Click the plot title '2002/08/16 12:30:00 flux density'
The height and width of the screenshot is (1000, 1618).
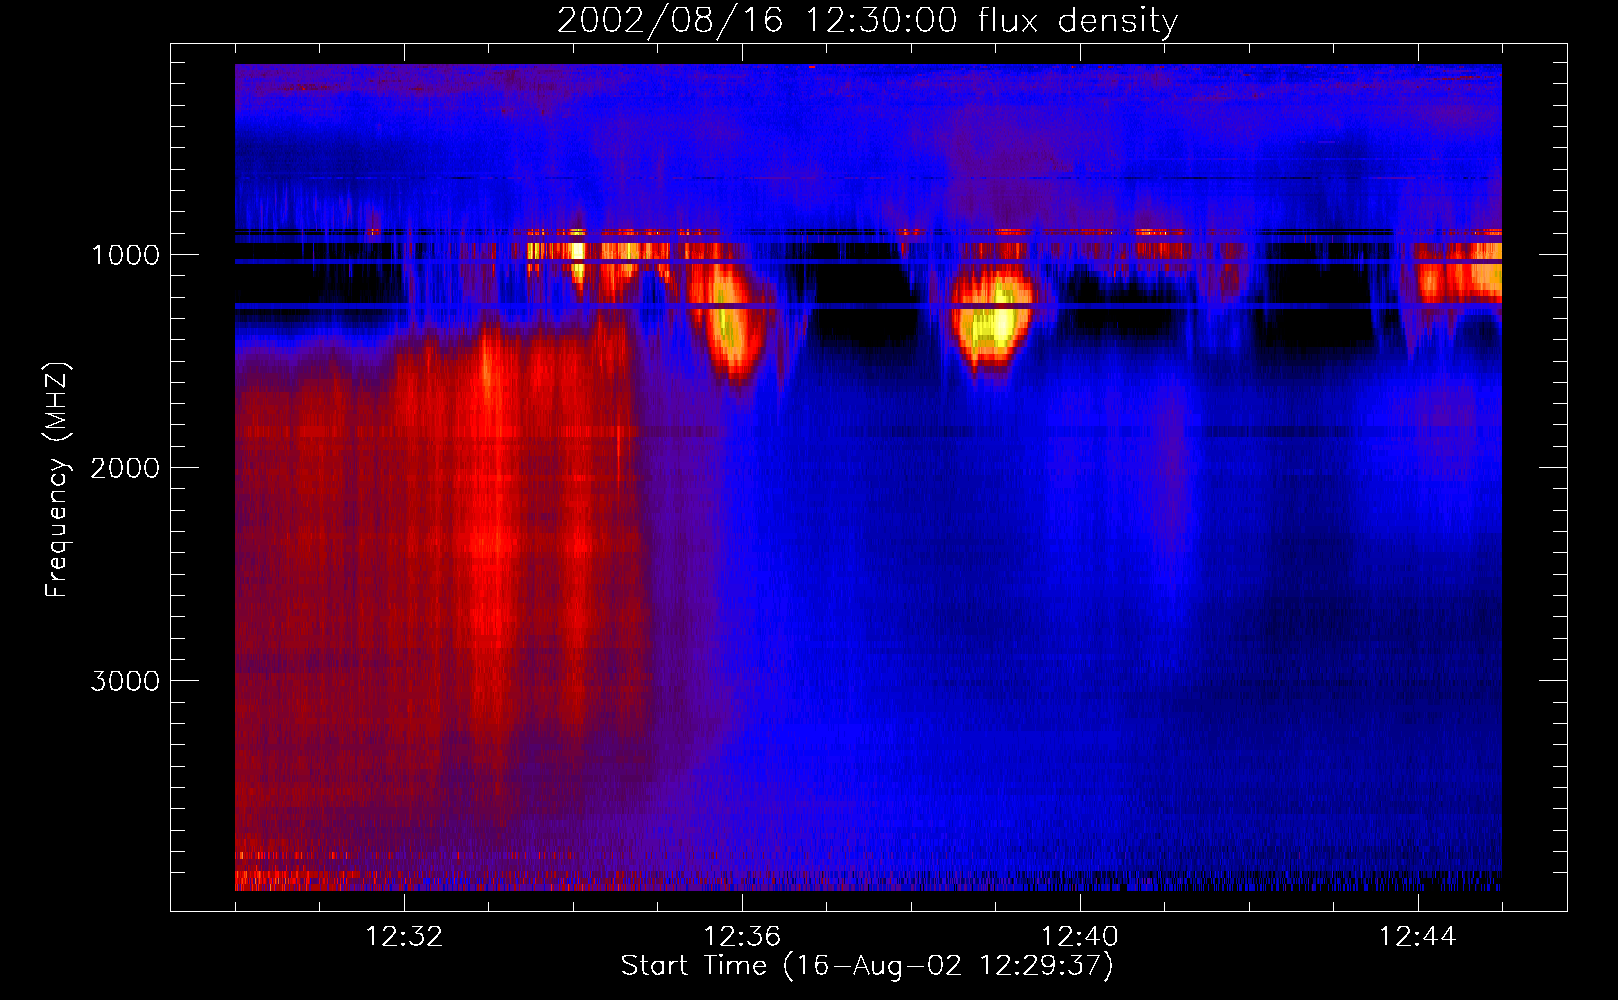[867, 21]
